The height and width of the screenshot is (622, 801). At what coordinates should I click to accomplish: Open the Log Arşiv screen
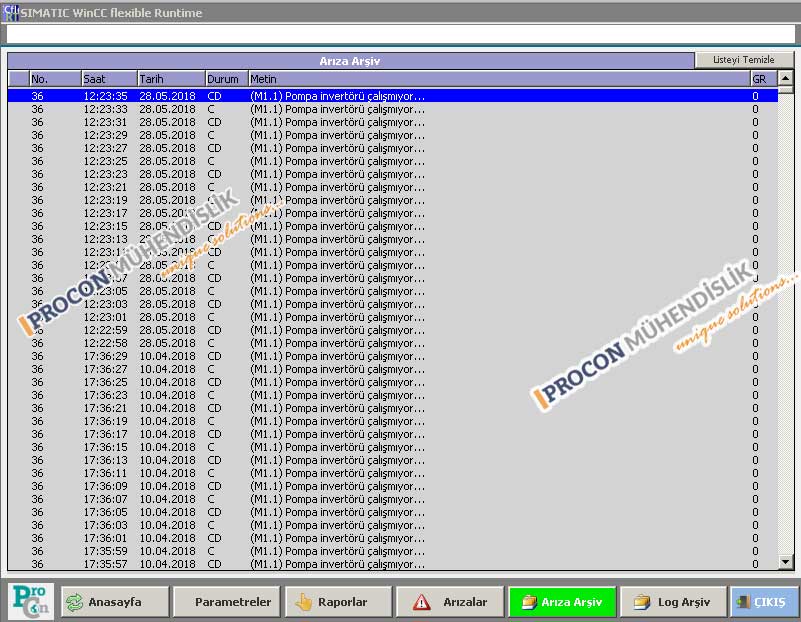point(673,602)
